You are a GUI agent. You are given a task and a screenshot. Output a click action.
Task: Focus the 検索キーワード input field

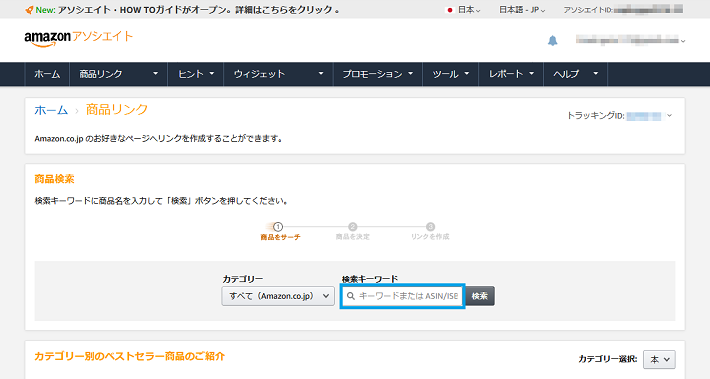pyautogui.click(x=402, y=296)
